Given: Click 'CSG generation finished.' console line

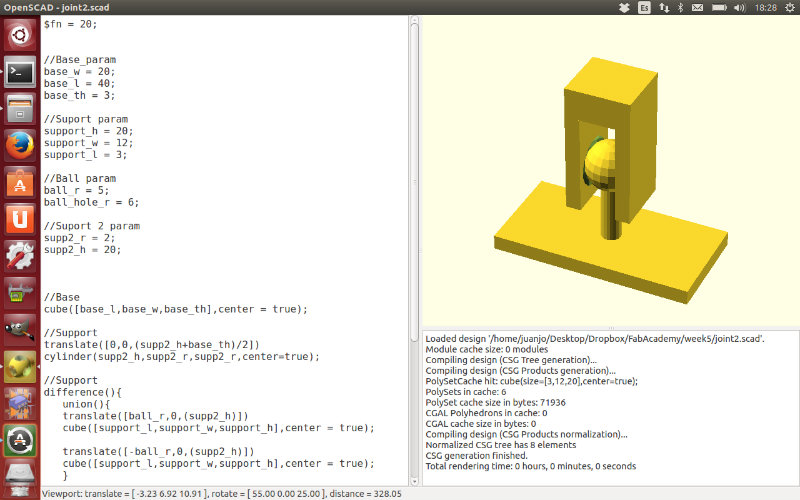Looking at the screenshot, I should coord(477,456).
